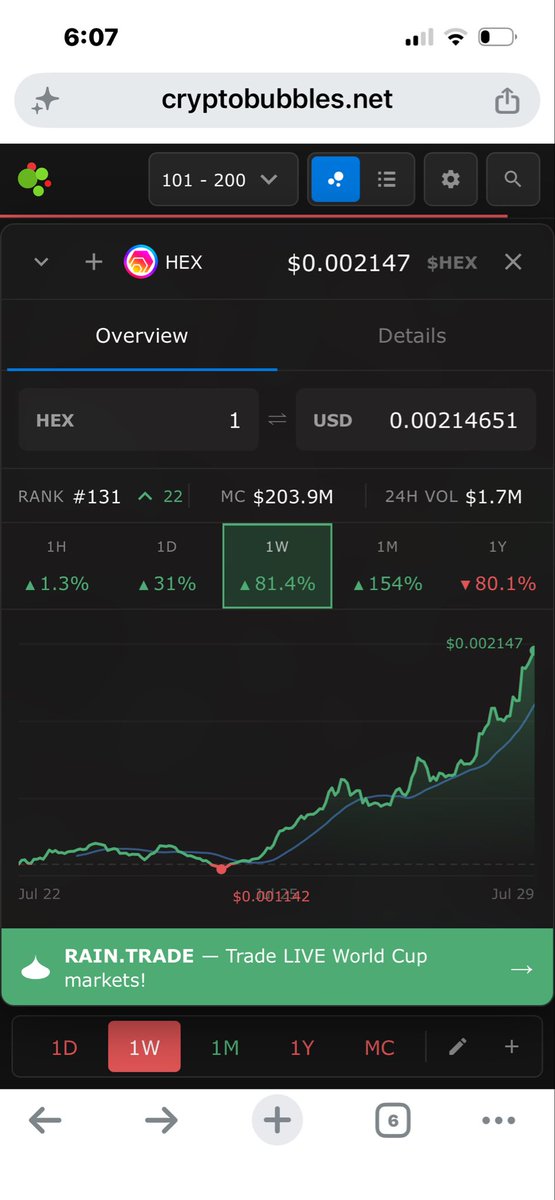The width and height of the screenshot is (555, 1200).
Task: Click the RANK #131 text
Action: [70, 496]
